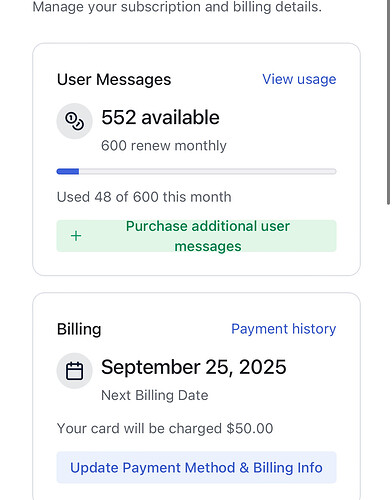Select the Billing heading
Image resolution: width=392 pixels, height=500 pixels.
point(79,329)
